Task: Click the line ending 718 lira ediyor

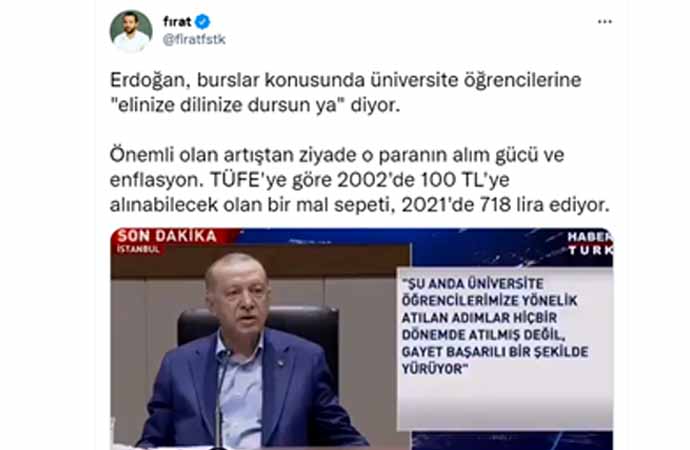Action: 360,205
